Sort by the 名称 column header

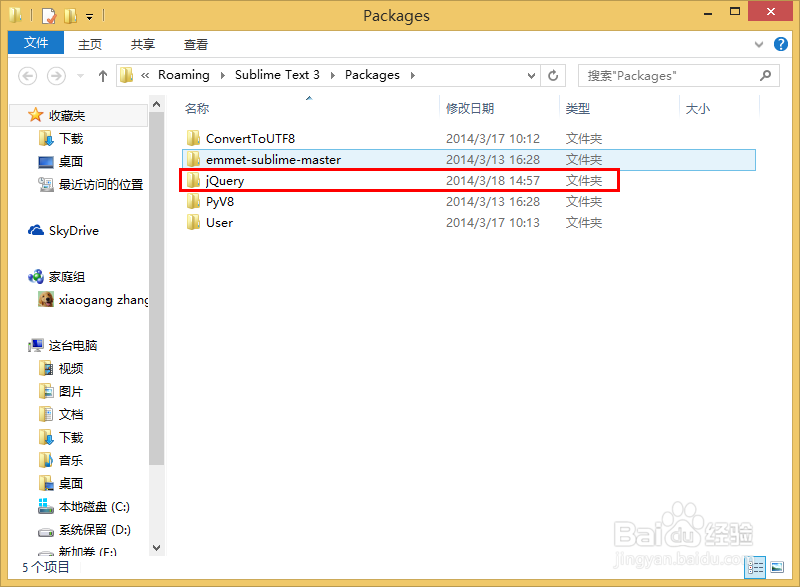(x=197, y=109)
